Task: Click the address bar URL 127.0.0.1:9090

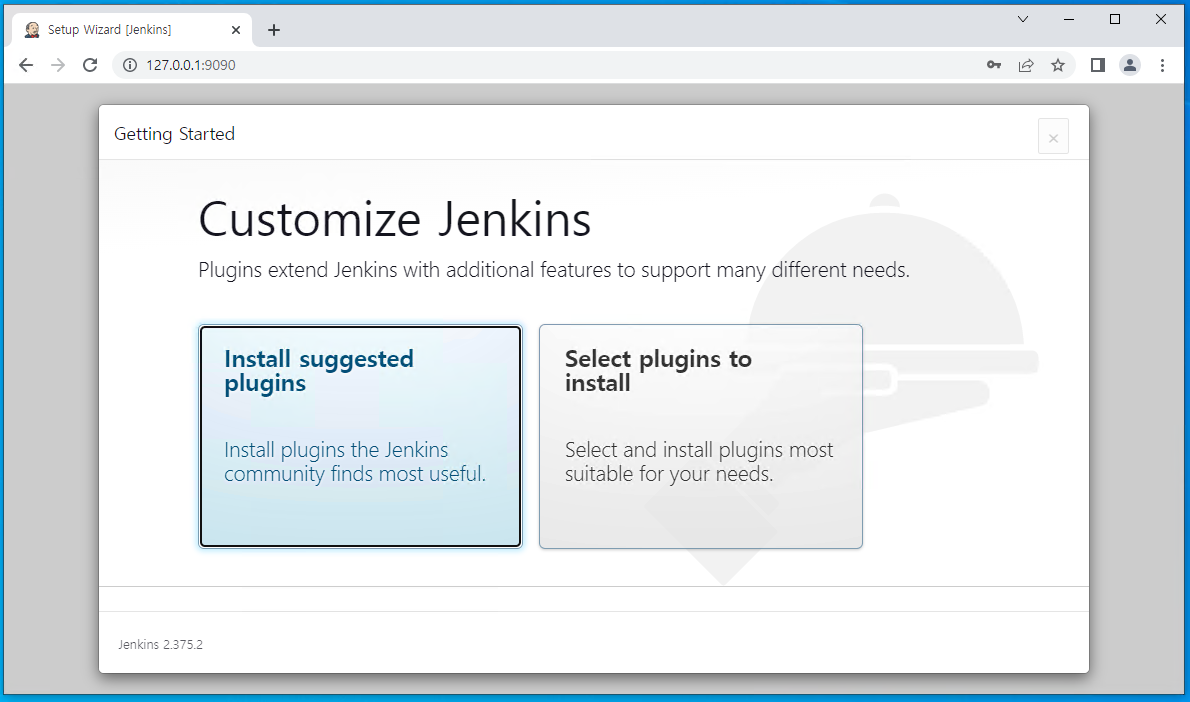Action: (x=191, y=65)
